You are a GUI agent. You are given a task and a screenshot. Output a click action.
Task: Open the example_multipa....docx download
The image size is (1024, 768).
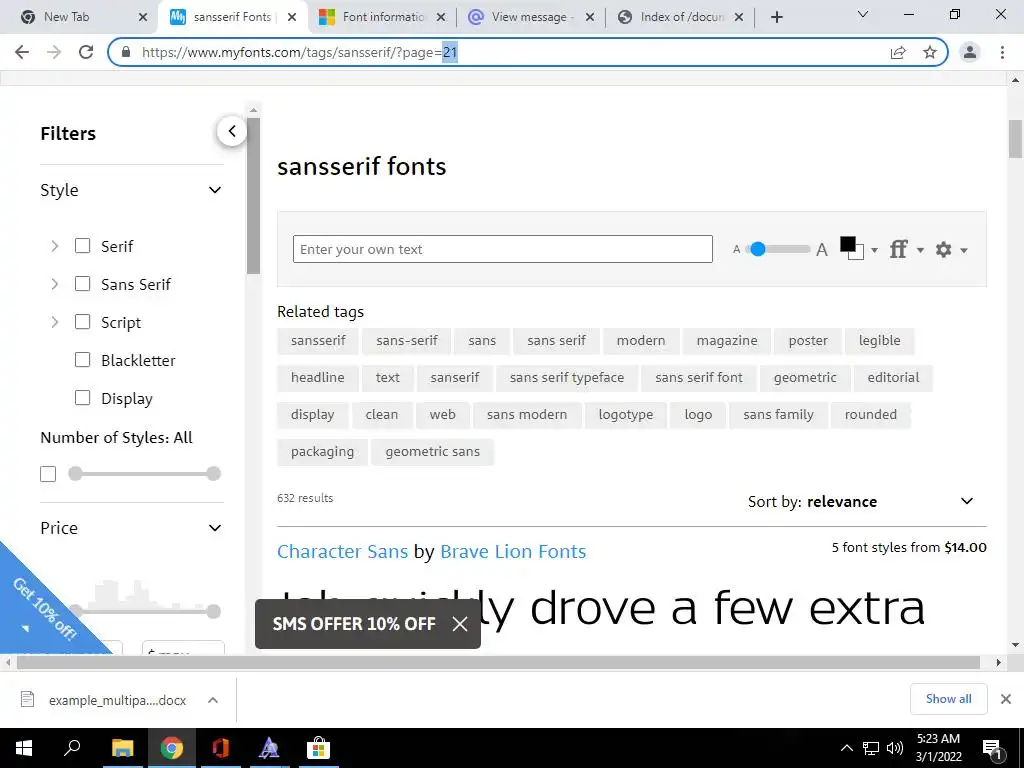[x=117, y=700]
